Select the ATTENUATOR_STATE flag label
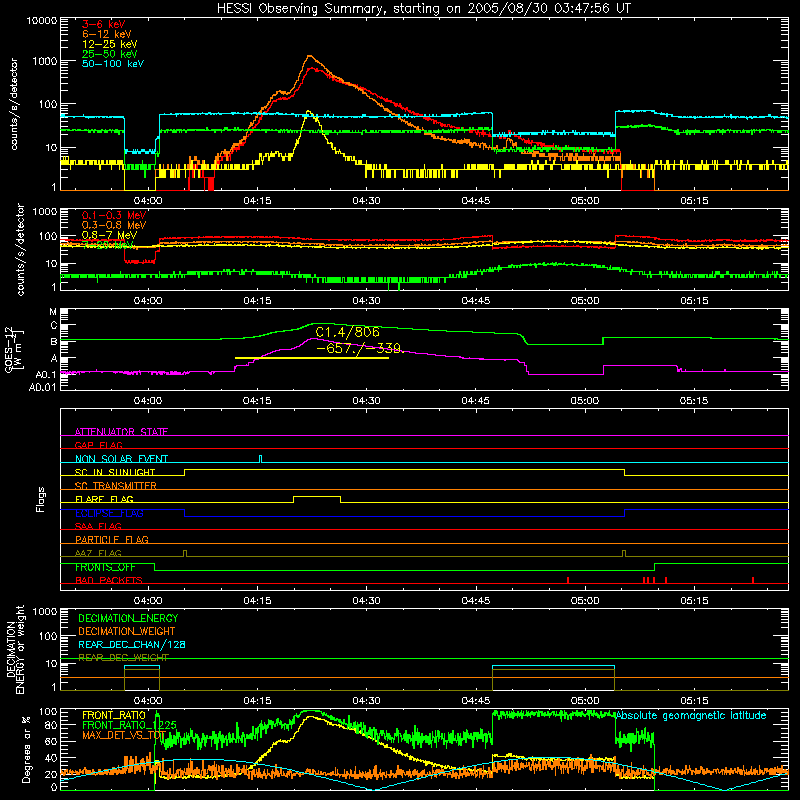The width and height of the screenshot is (800, 800). click(x=121, y=432)
